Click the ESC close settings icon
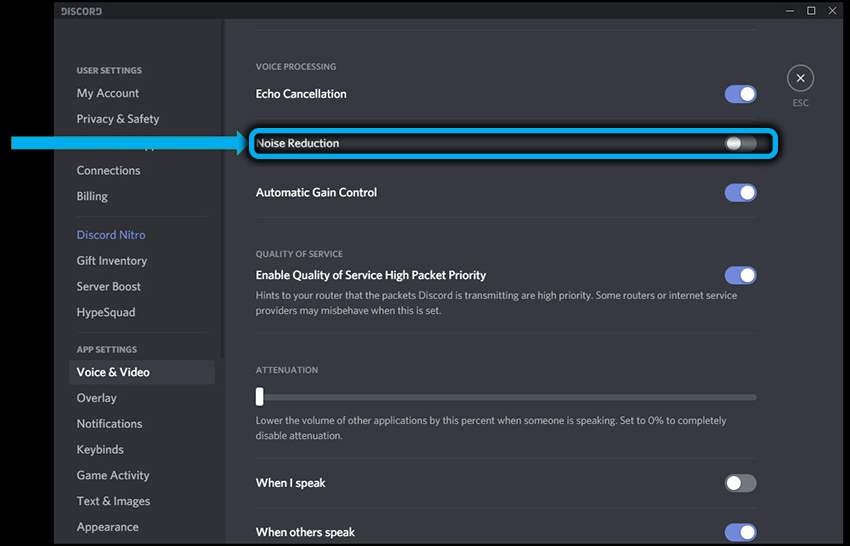Viewport: 850px width, 546px height. click(x=800, y=78)
